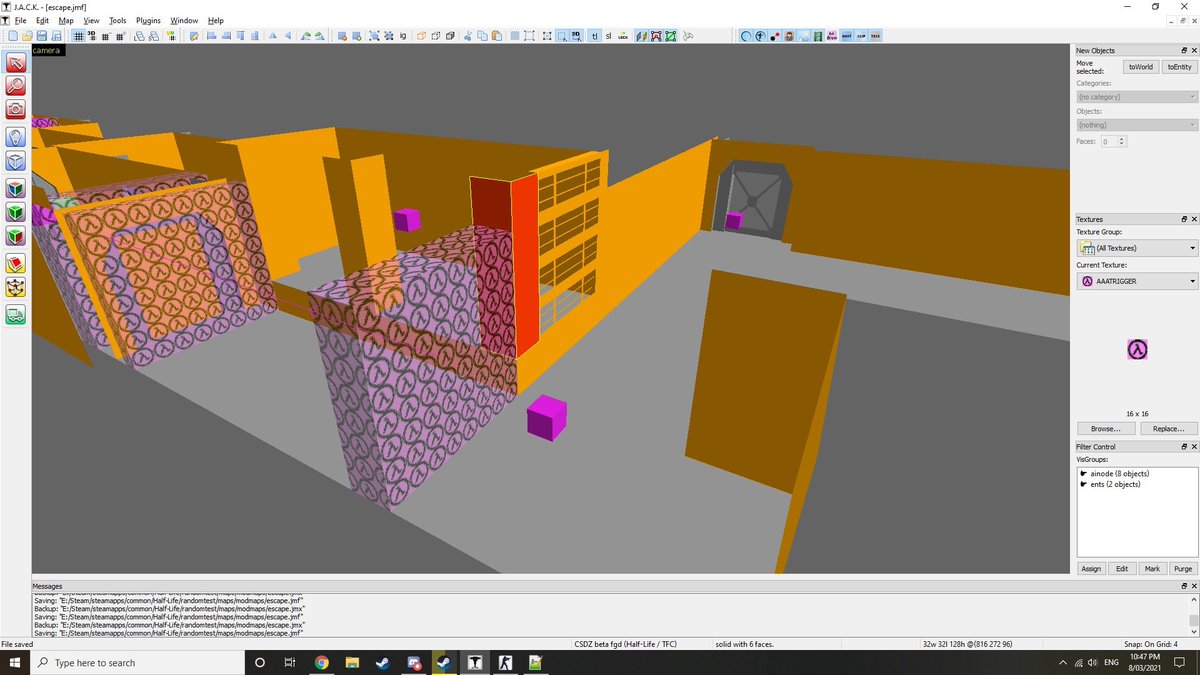Screen dimensions: 1200x675
Task: Copy selection using toolbar icon
Action: coord(483,36)
